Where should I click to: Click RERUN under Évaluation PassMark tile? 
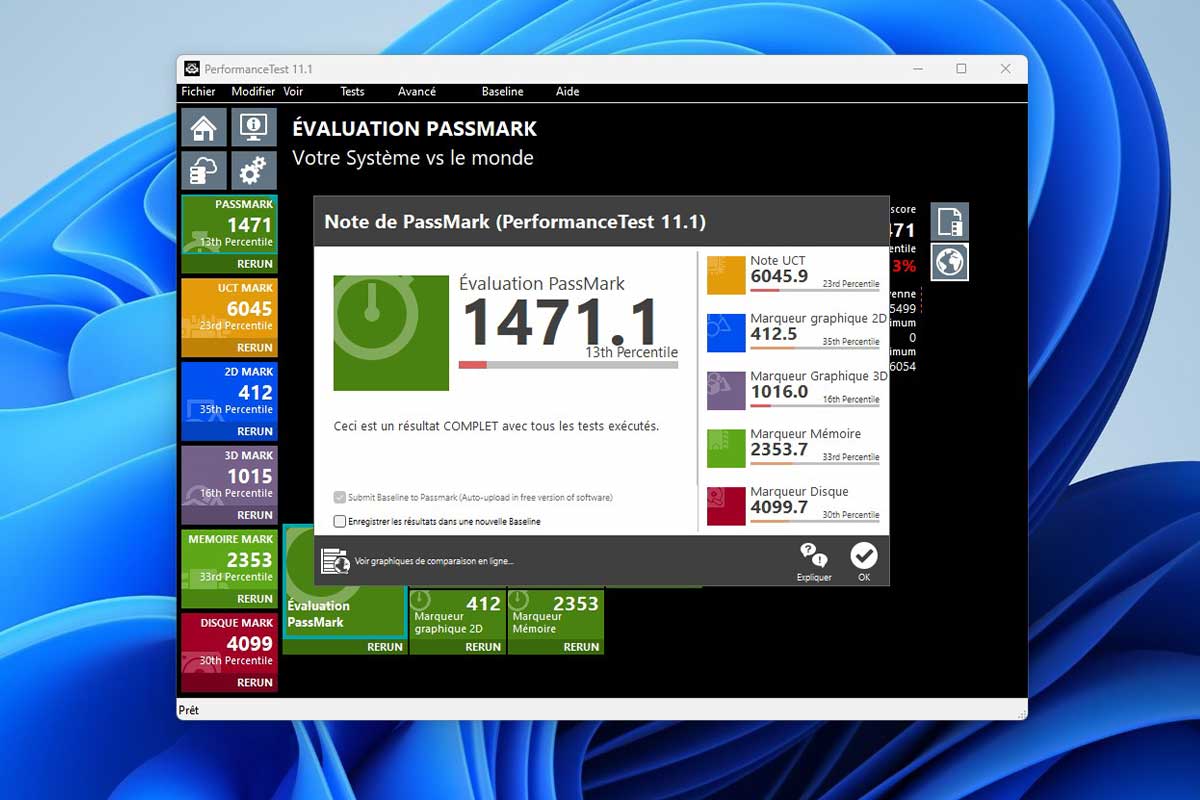pos(385,647)
